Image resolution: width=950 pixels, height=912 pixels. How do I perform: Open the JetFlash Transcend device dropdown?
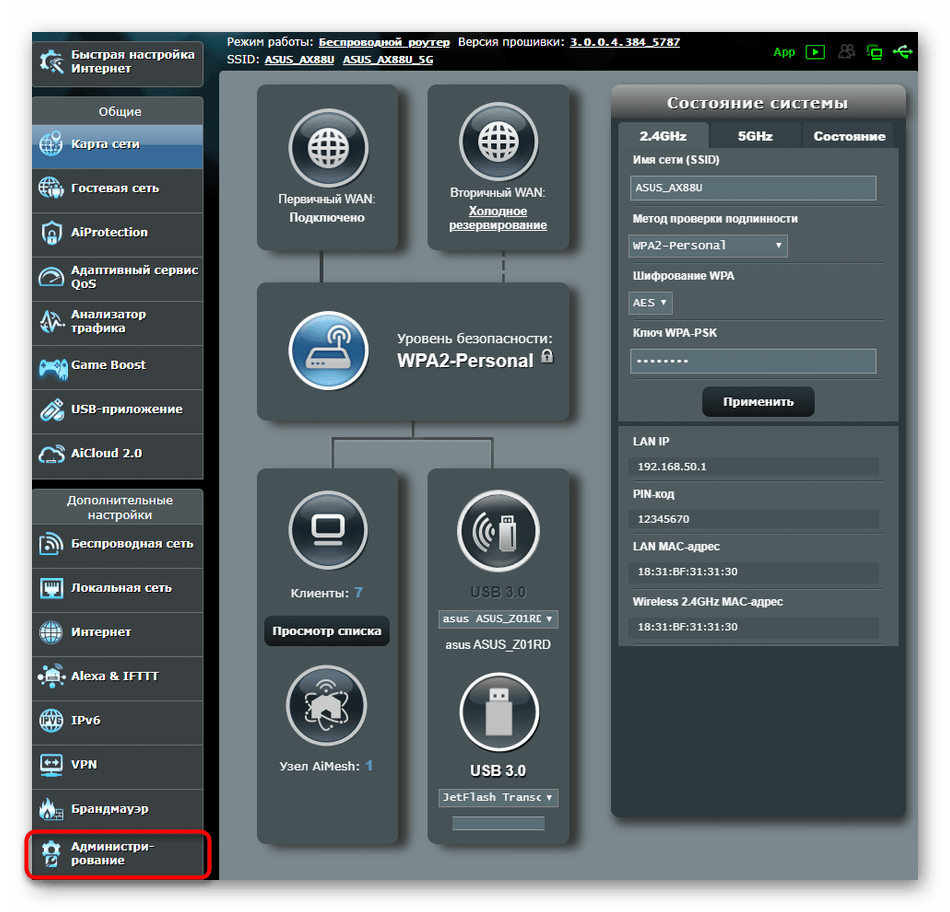[498, 797]
